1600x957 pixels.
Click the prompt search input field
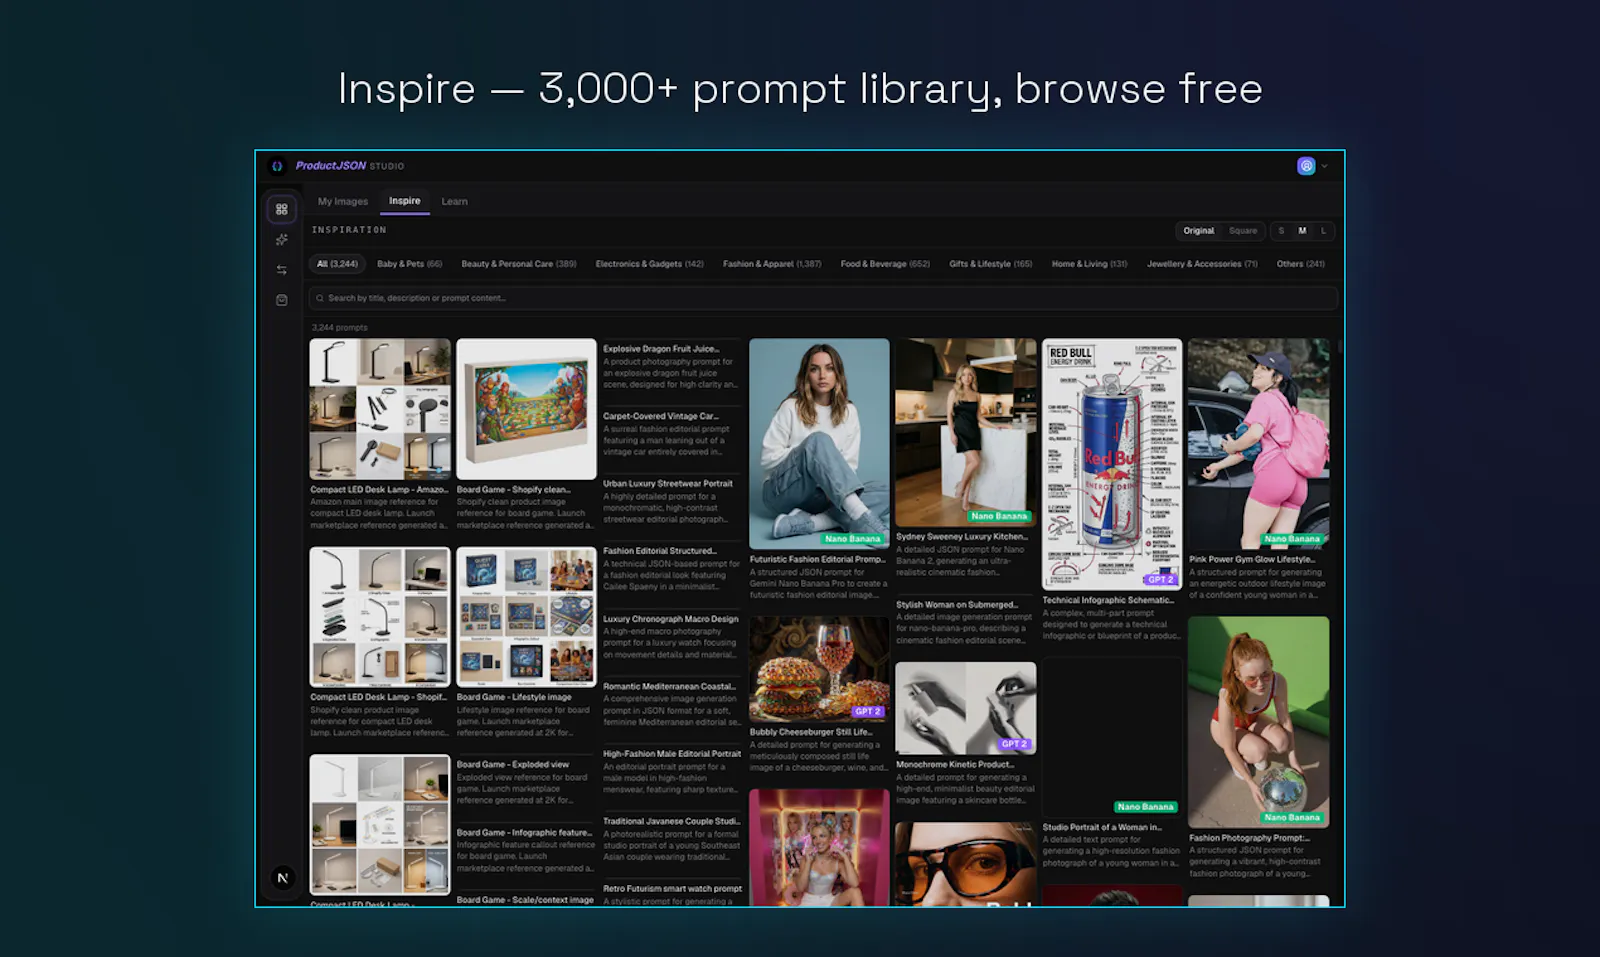click(x=823, y=298)
